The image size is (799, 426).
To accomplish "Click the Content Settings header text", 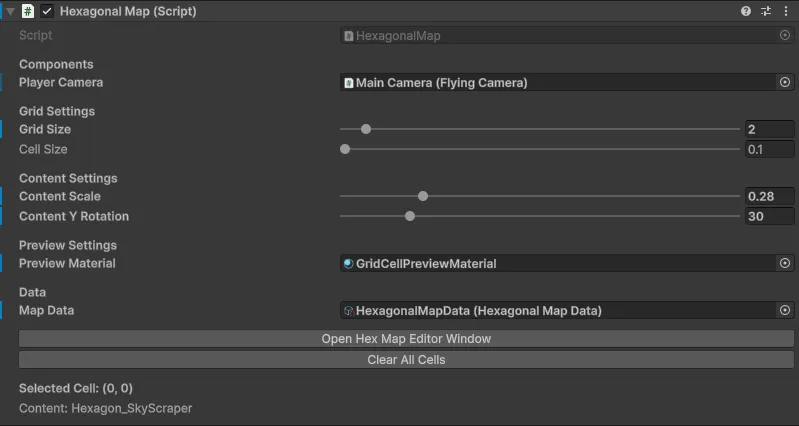I will pos(68,178).
